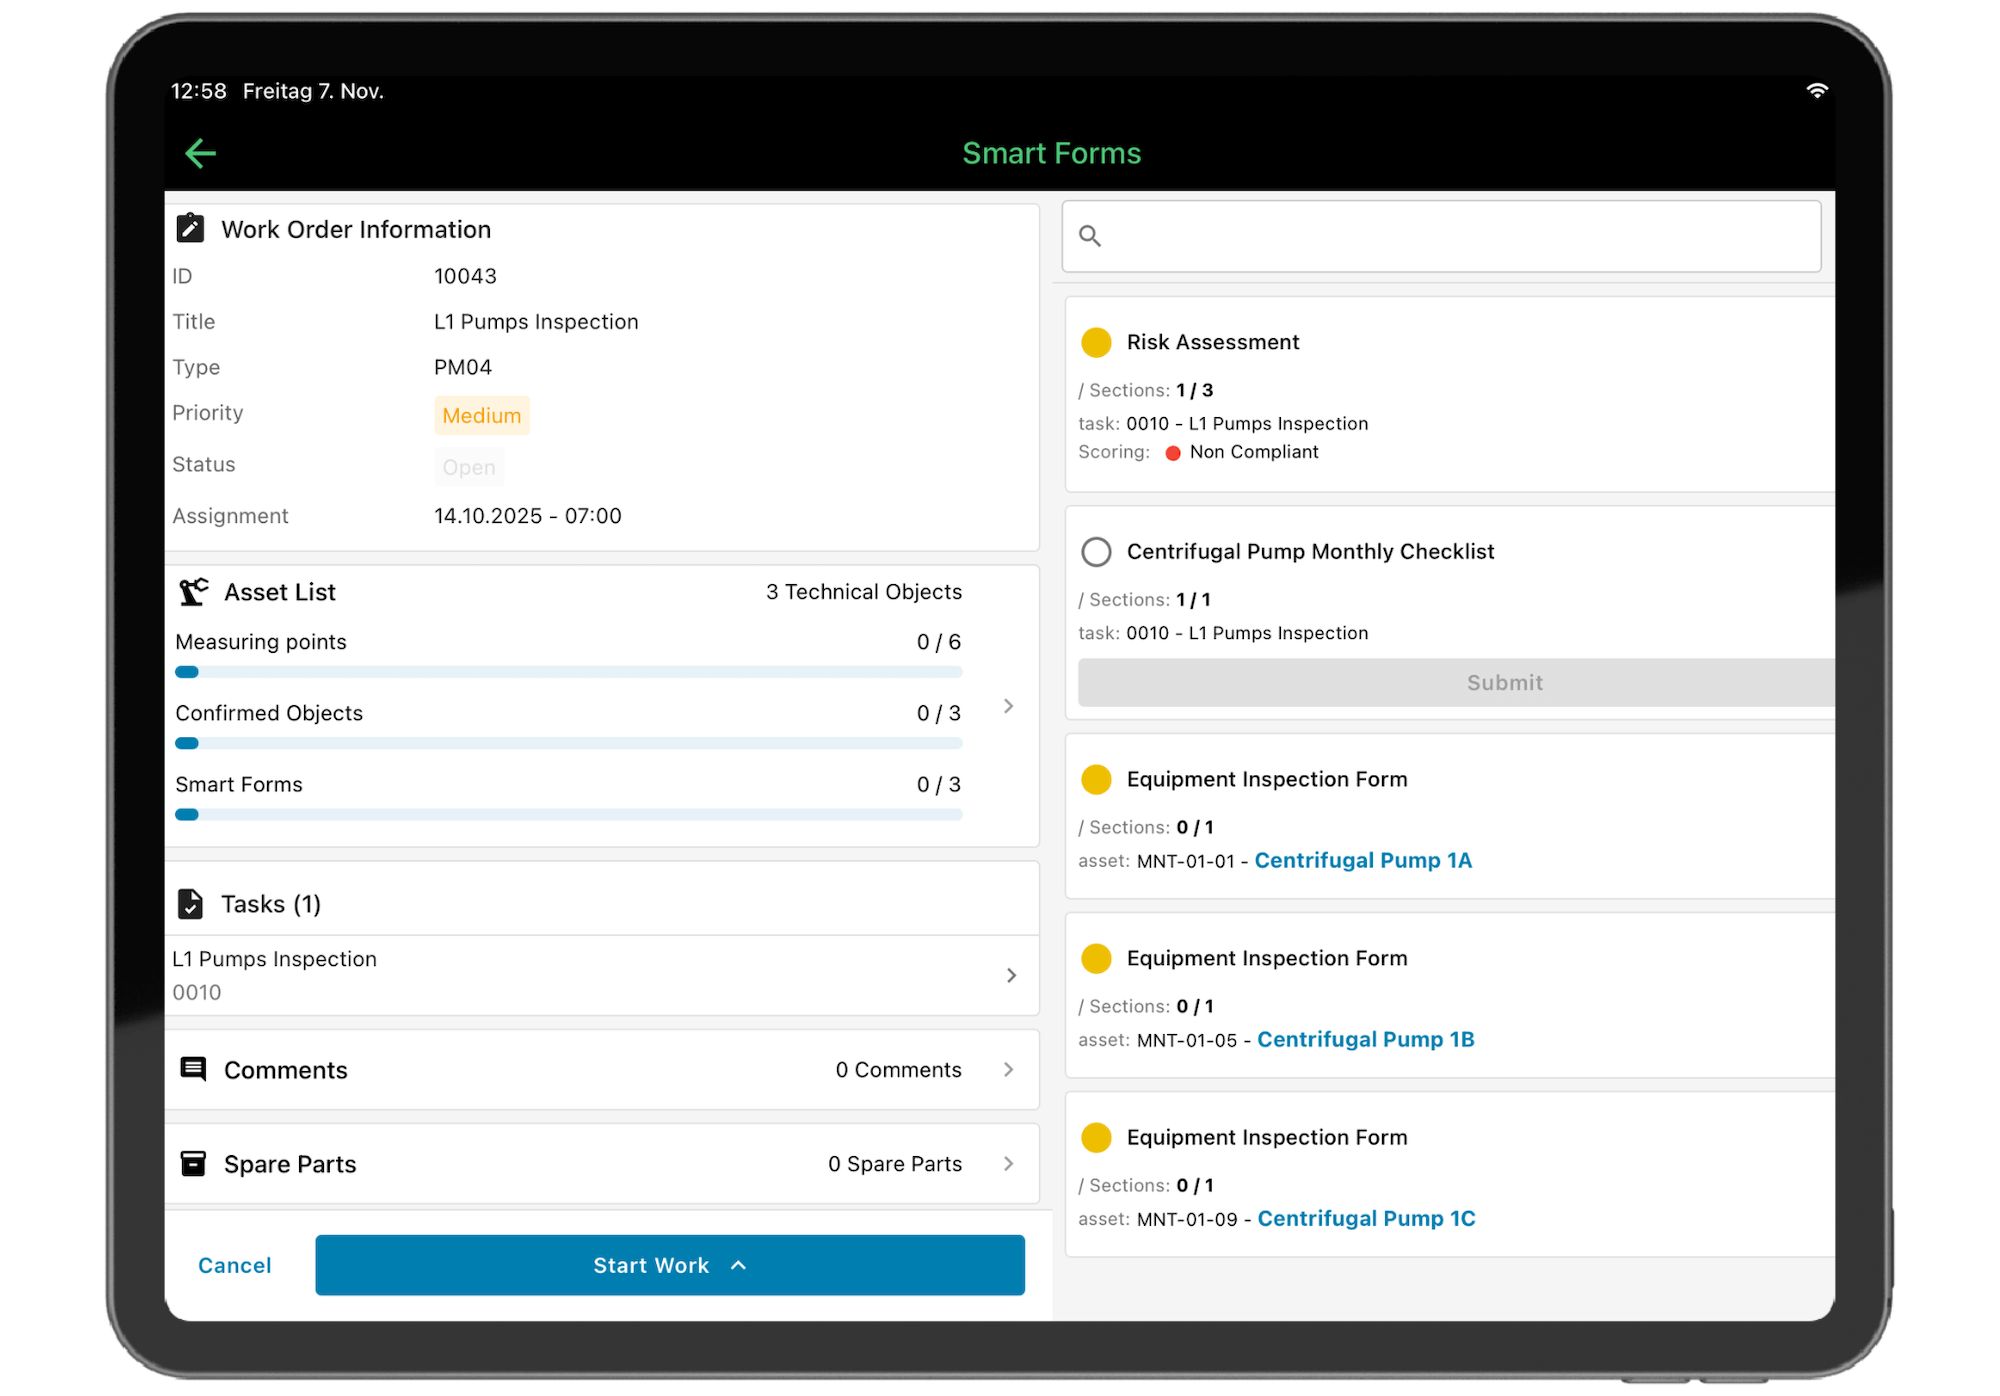
Task: Select the radio circle on Centrifugal Pump Monthly Checklist
Action: [1096, 551]
